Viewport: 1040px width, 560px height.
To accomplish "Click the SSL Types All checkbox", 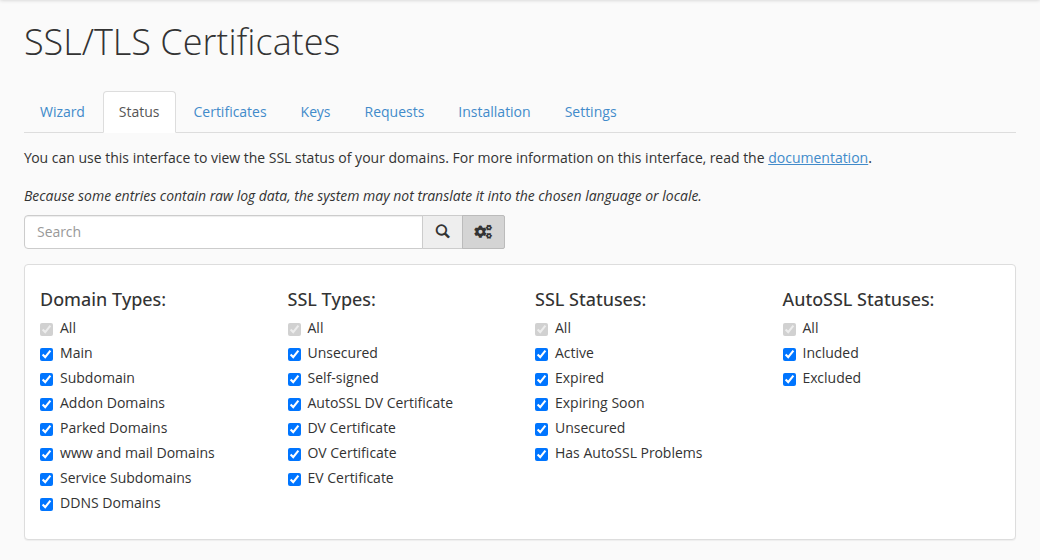I will (294, 329).
